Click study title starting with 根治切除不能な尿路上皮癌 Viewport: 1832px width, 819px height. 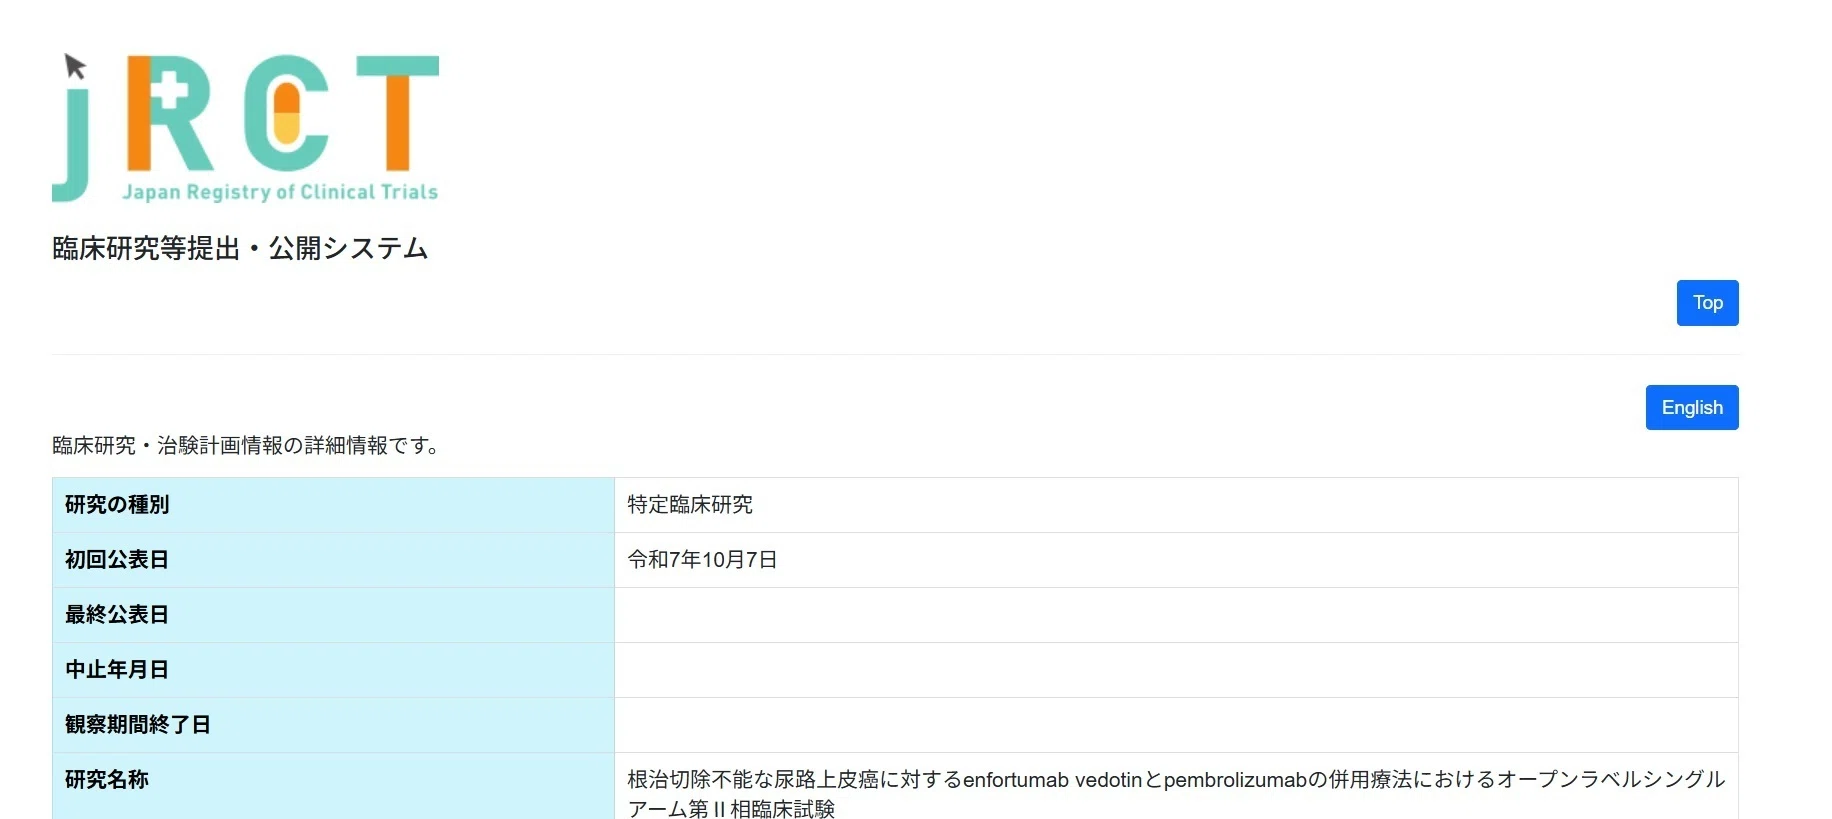[1176, 794]
